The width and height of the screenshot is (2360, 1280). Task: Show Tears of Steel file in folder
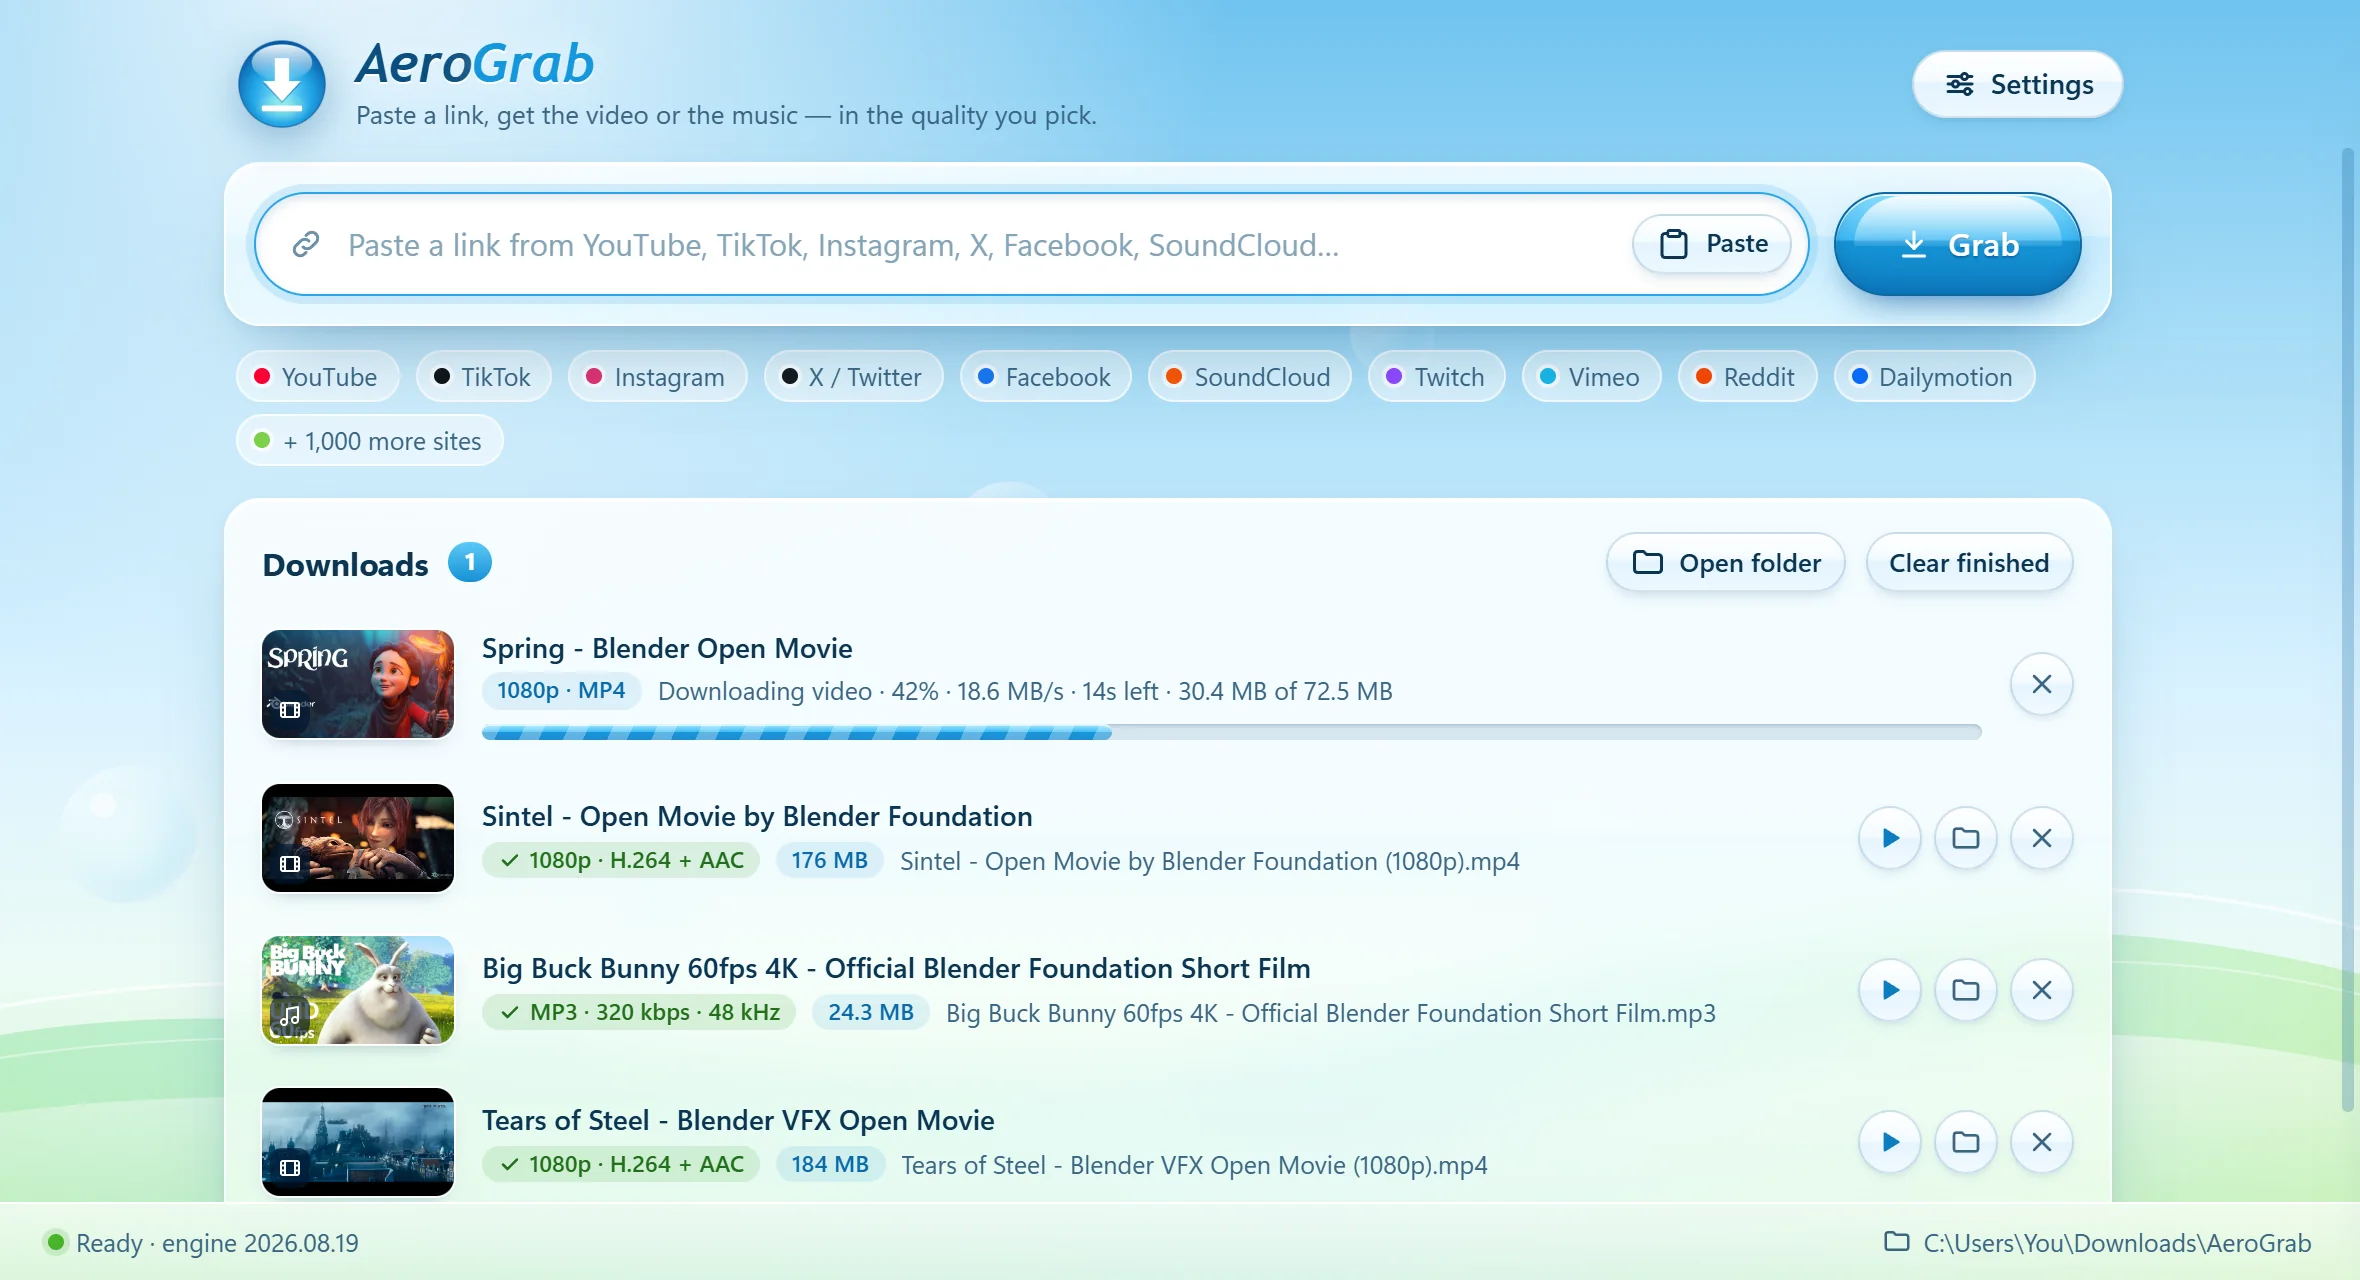tap(1965, 1142)
